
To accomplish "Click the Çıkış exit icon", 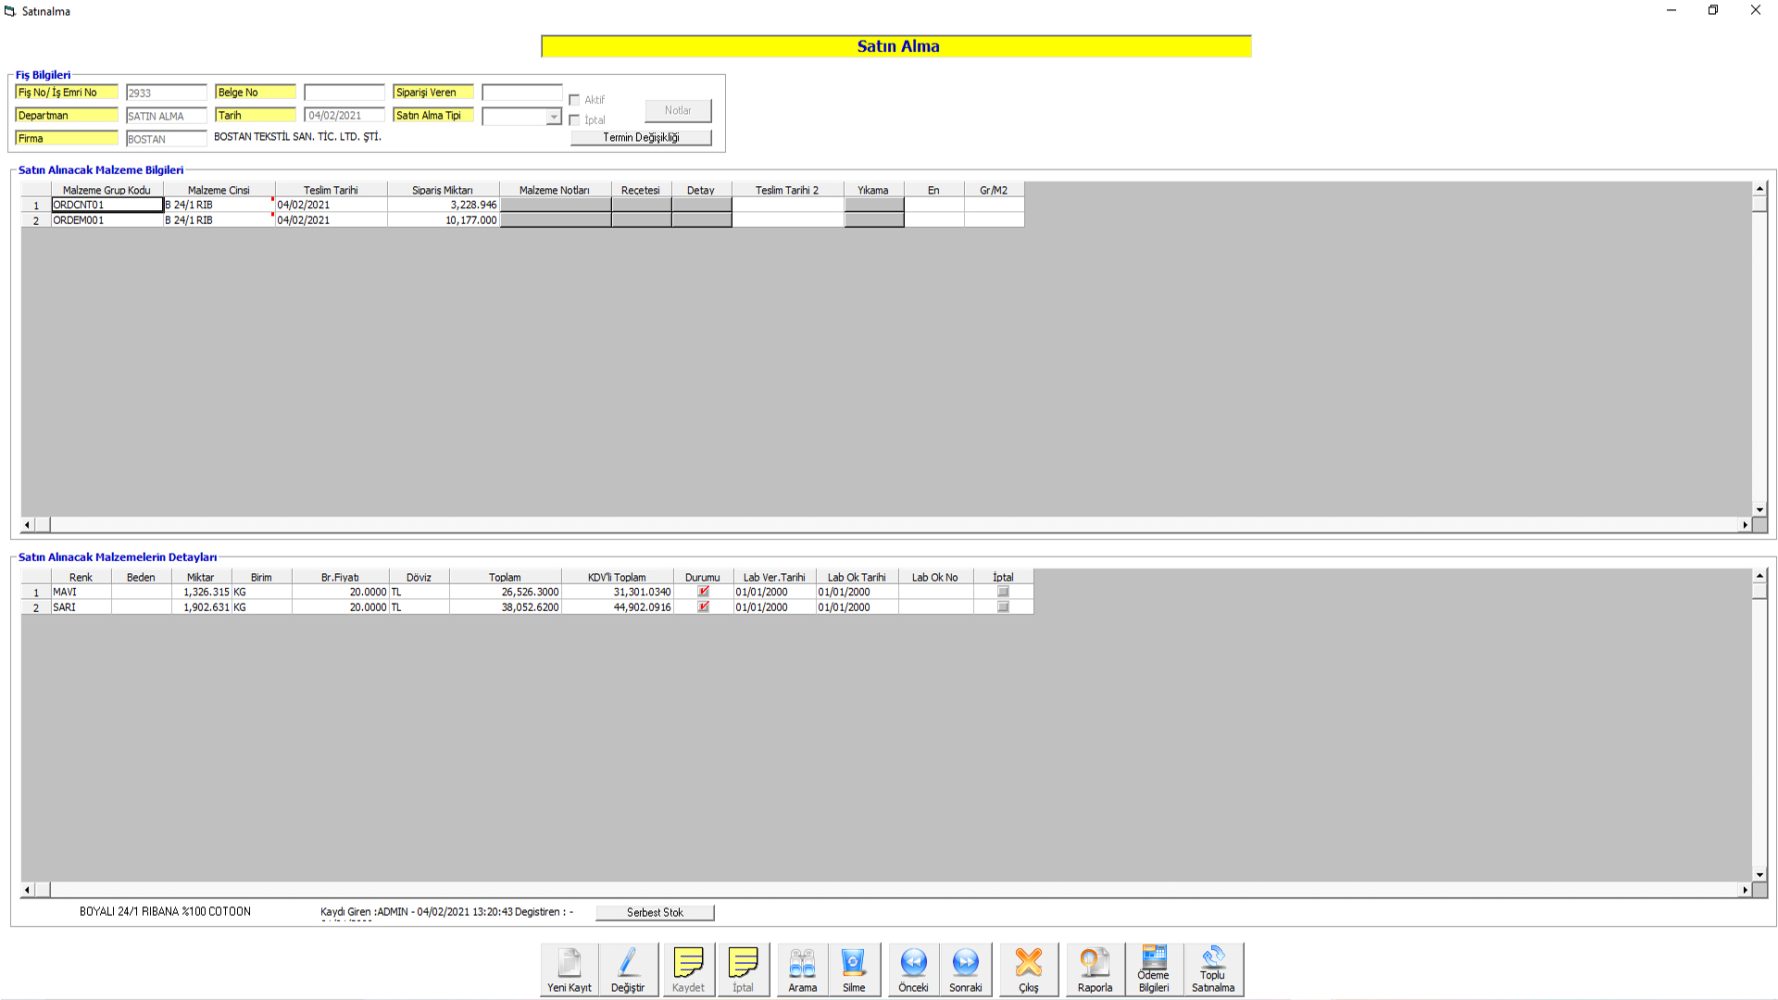I will pos(1028,969).
